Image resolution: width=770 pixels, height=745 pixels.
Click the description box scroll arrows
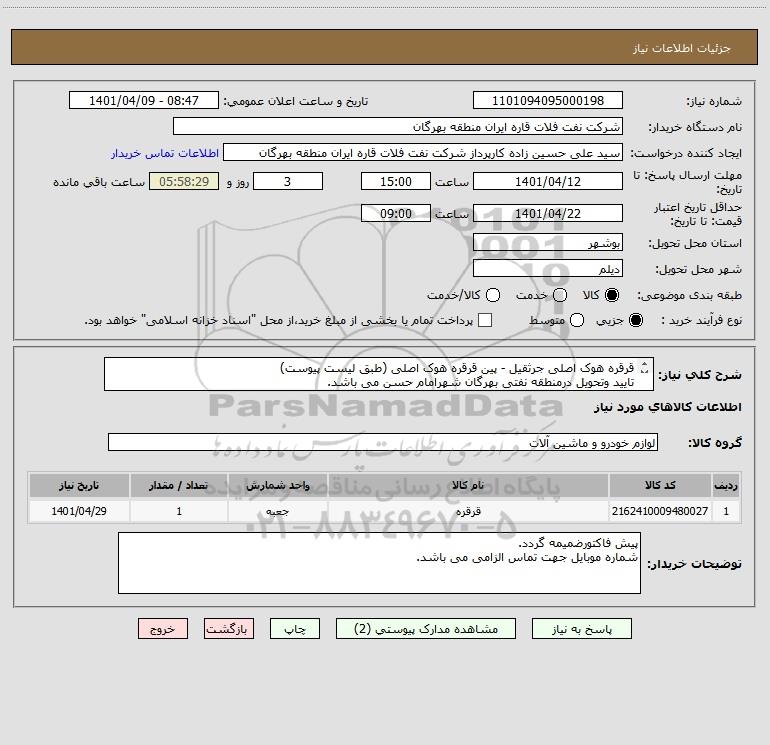coord(644,368)
